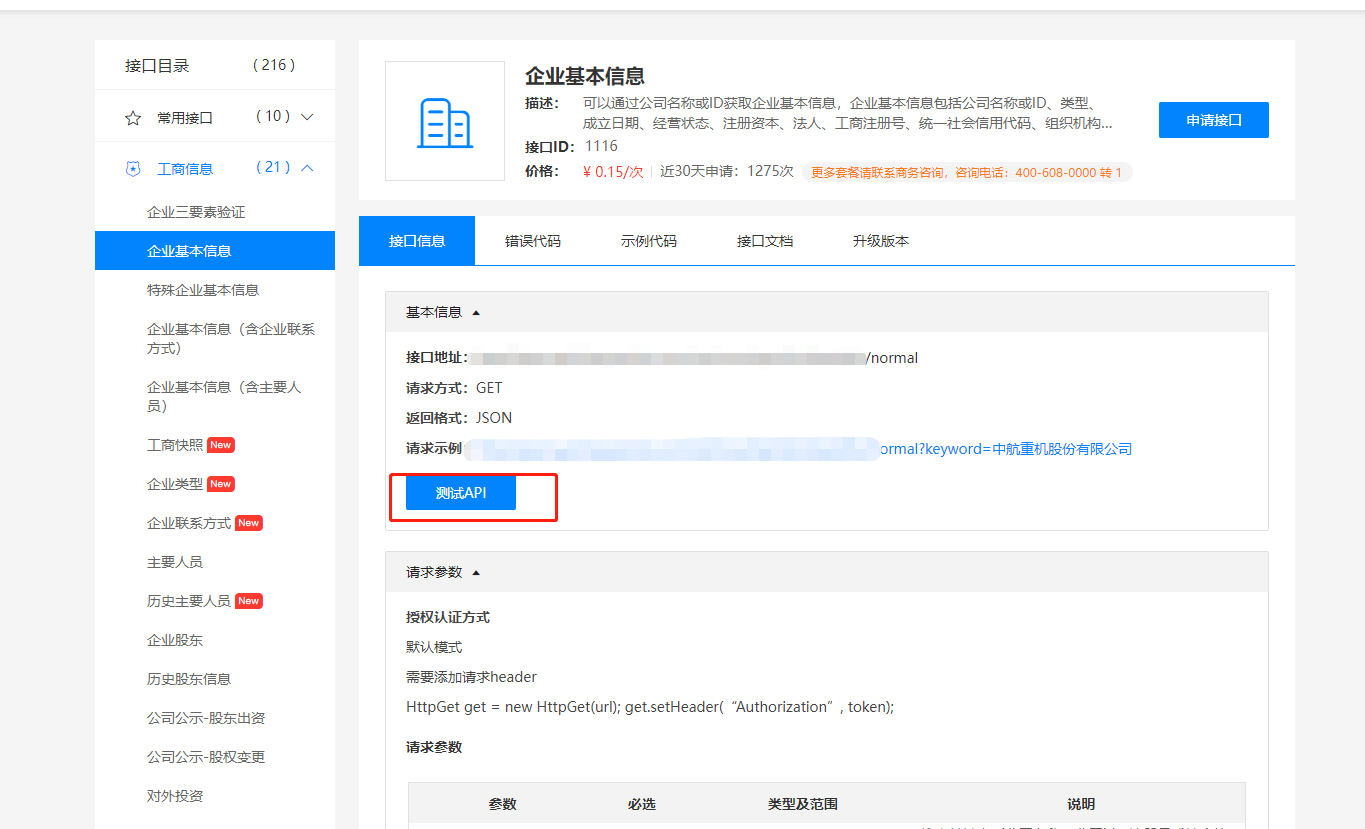Click the 必选 table column header
1365x829 pixels.
pos(642,804)
